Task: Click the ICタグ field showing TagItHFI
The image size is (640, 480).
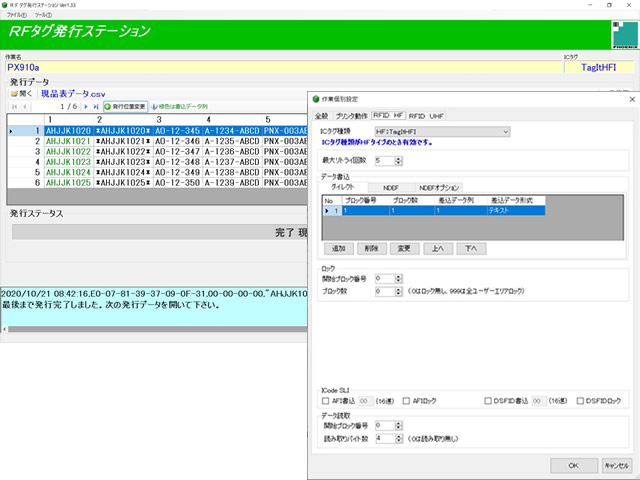Action: [599, 67]
